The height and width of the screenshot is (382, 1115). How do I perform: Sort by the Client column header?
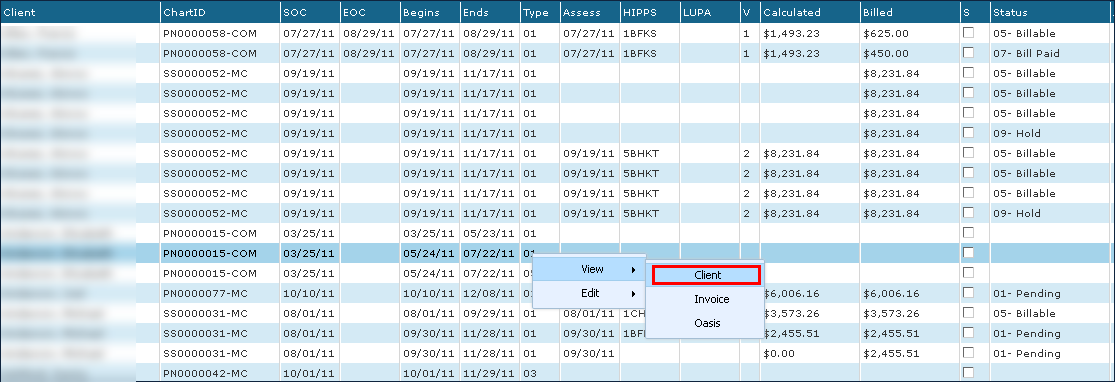pyautogui.click(x=80, y=12)
